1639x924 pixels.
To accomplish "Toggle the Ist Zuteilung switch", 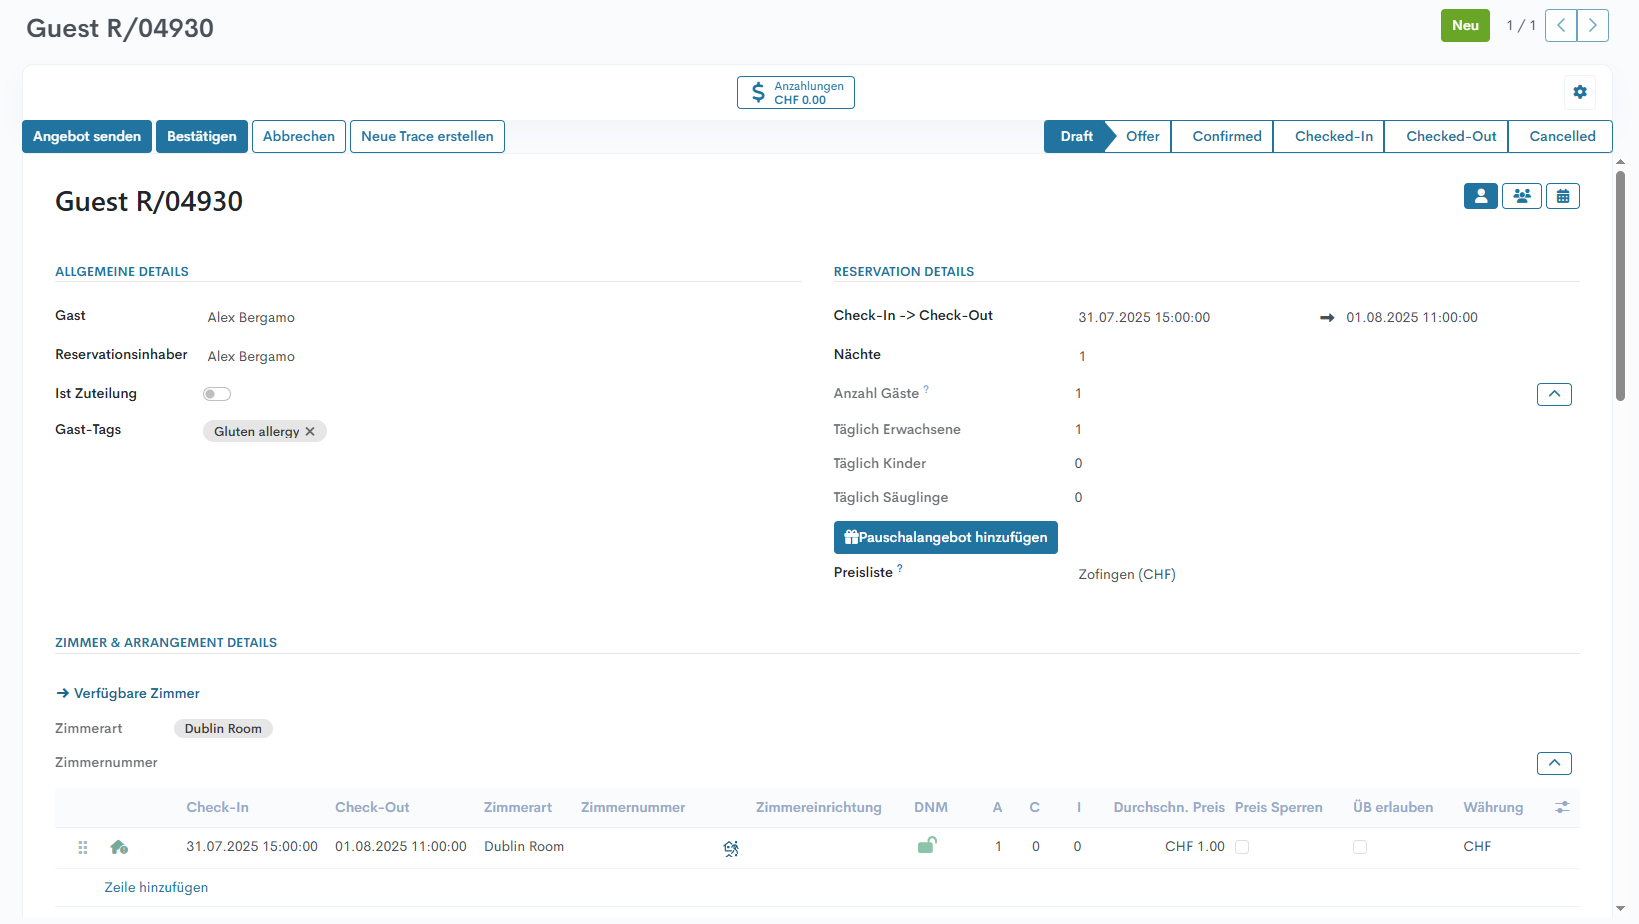I will pos(217,394).
